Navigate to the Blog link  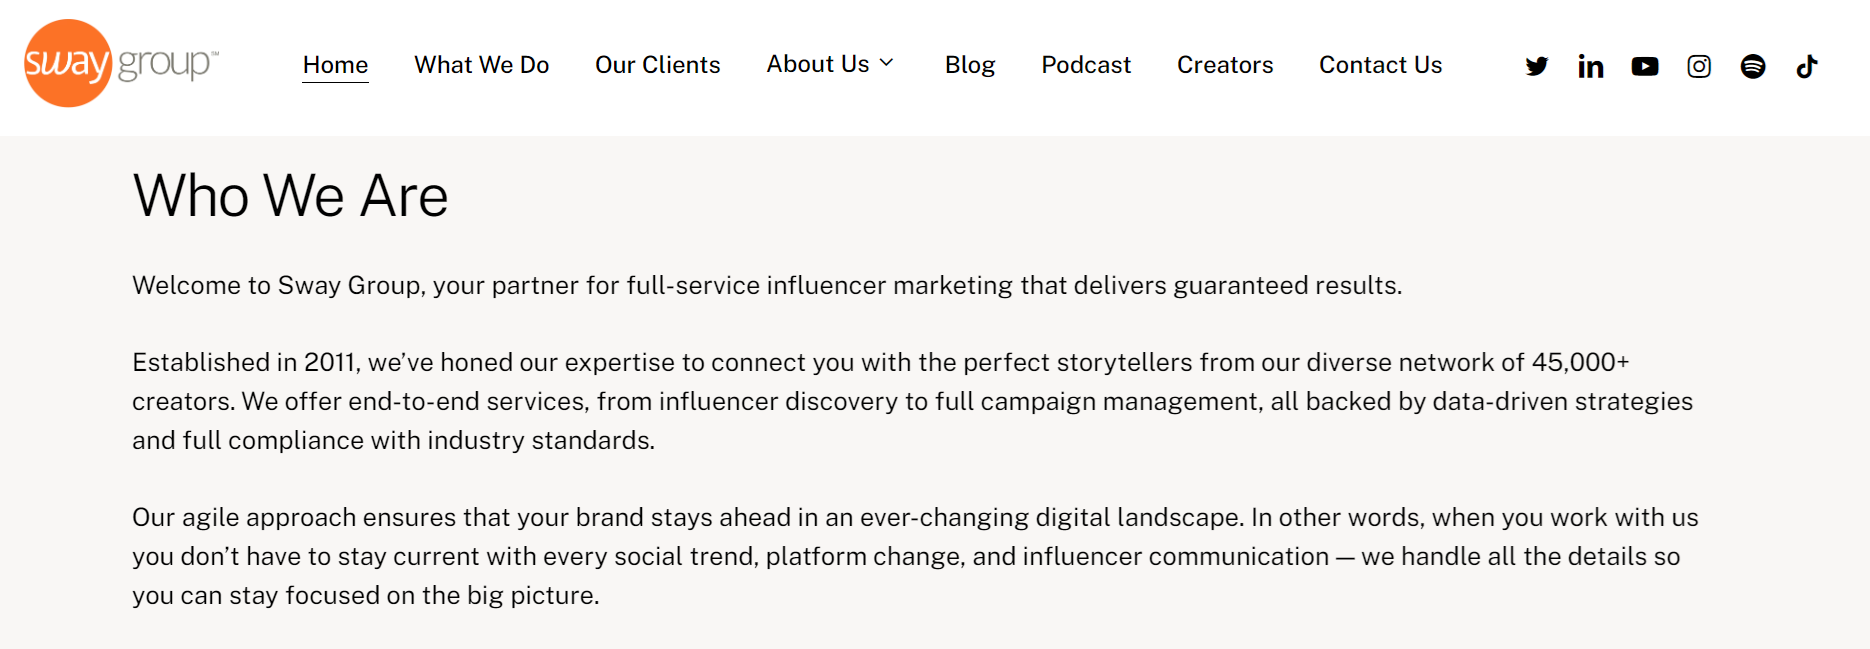coord(969,64)
